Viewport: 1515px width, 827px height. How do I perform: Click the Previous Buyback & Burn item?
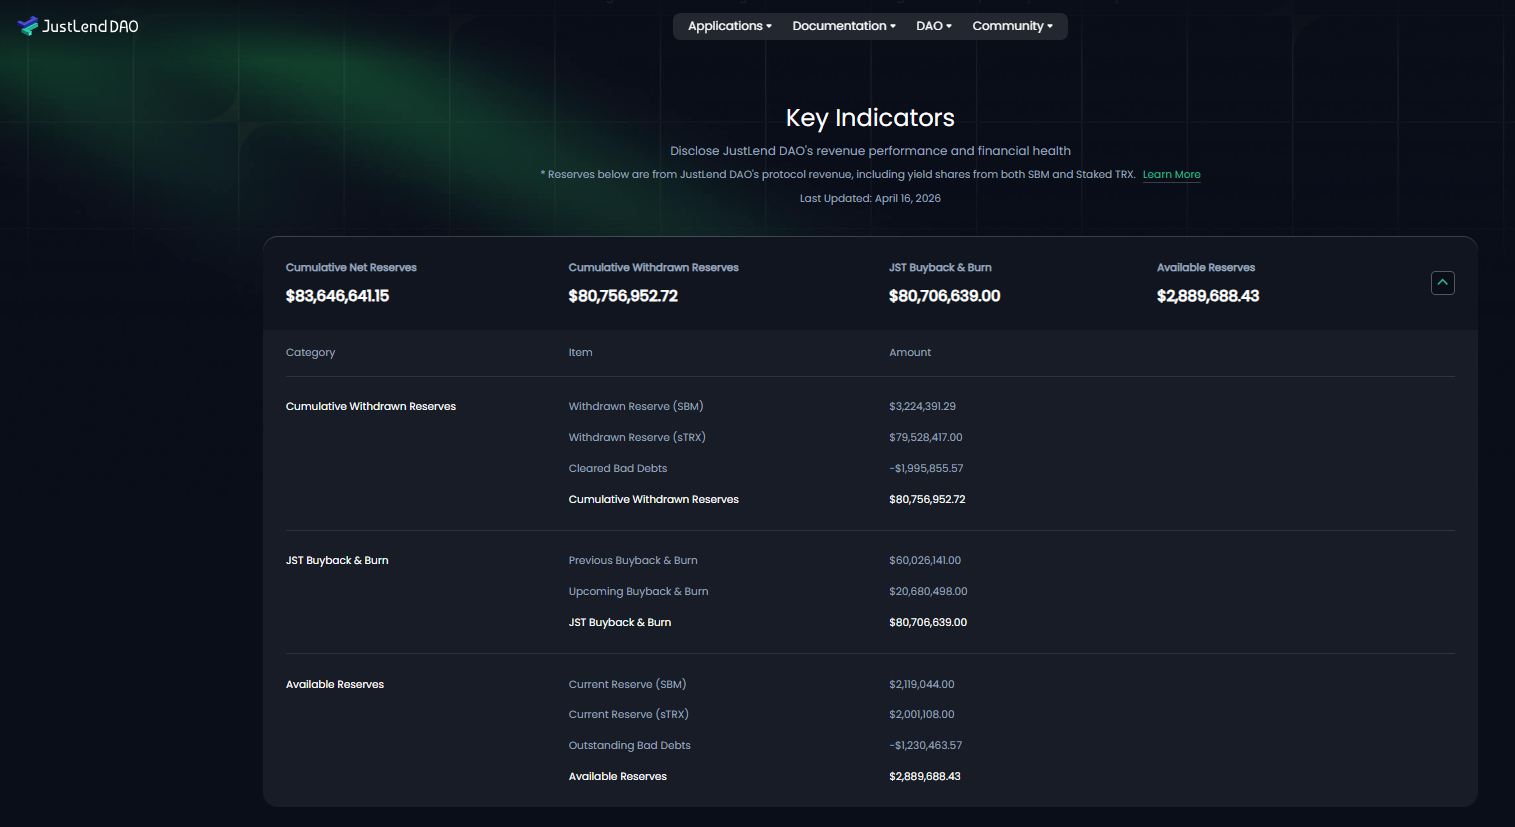coord(633,560)
